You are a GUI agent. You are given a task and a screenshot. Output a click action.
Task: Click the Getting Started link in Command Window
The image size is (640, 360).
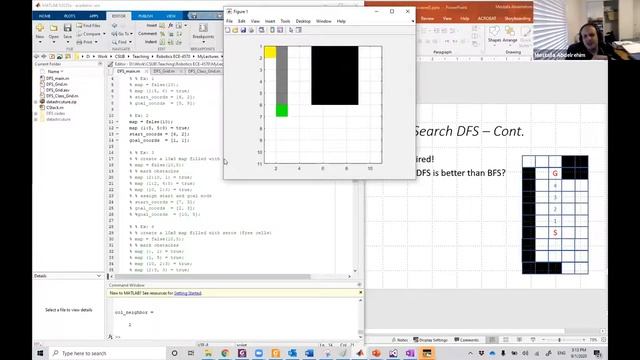(187, 293)
